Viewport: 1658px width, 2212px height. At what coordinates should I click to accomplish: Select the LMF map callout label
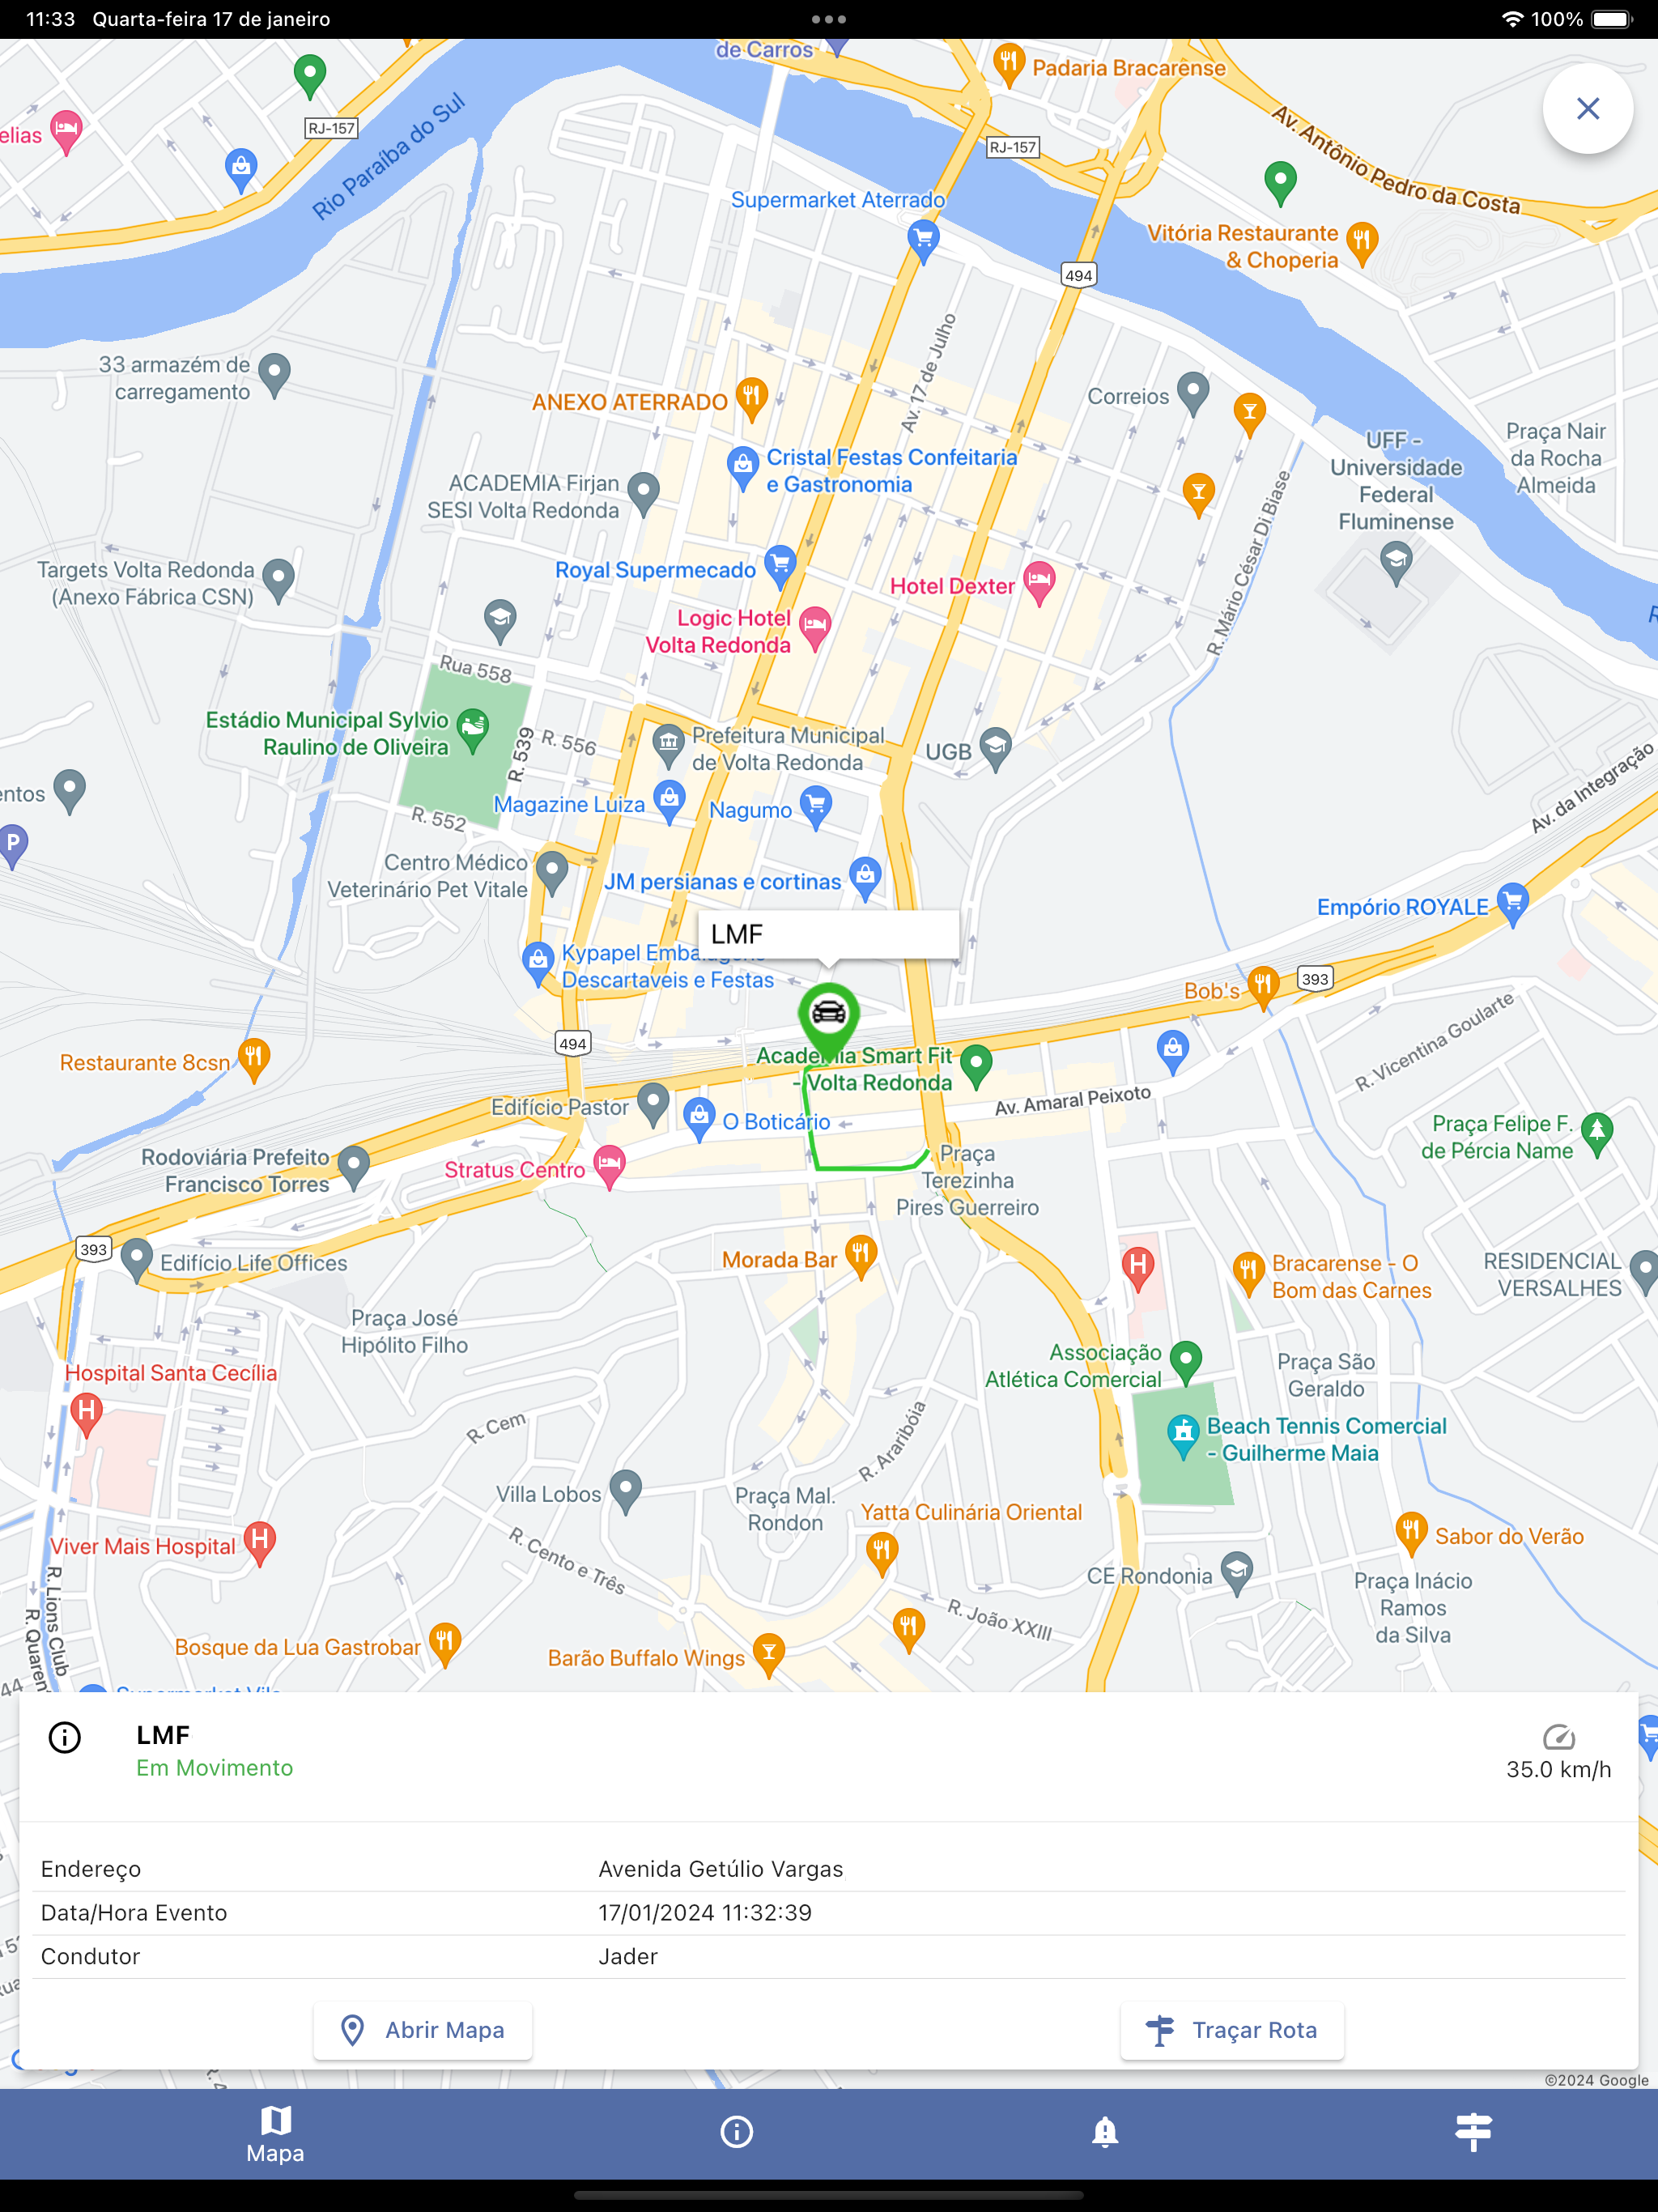pyautogui.click(x=828, y=934)
